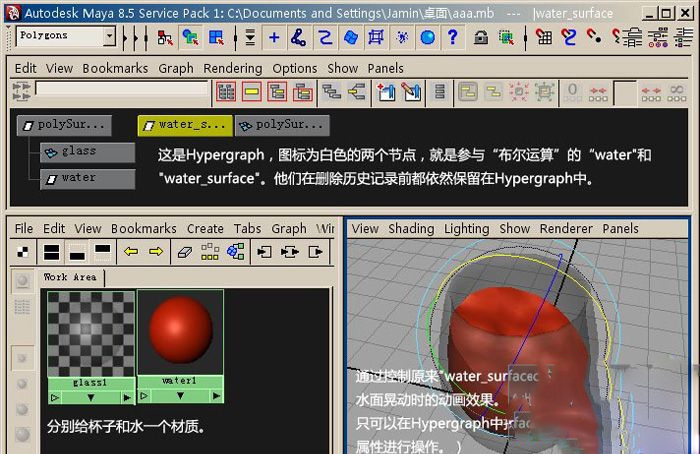700x454 pixels.
Task: Select the glass1 checker material swatch
Action: 91,334
